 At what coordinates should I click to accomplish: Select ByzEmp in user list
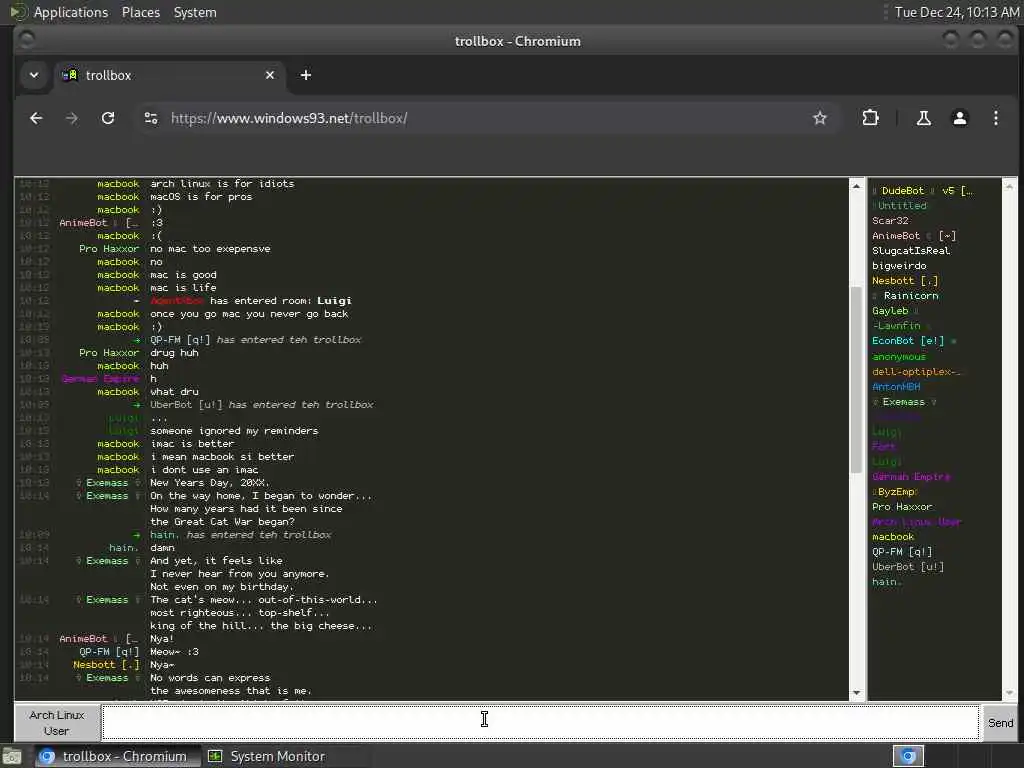(895, 492)
